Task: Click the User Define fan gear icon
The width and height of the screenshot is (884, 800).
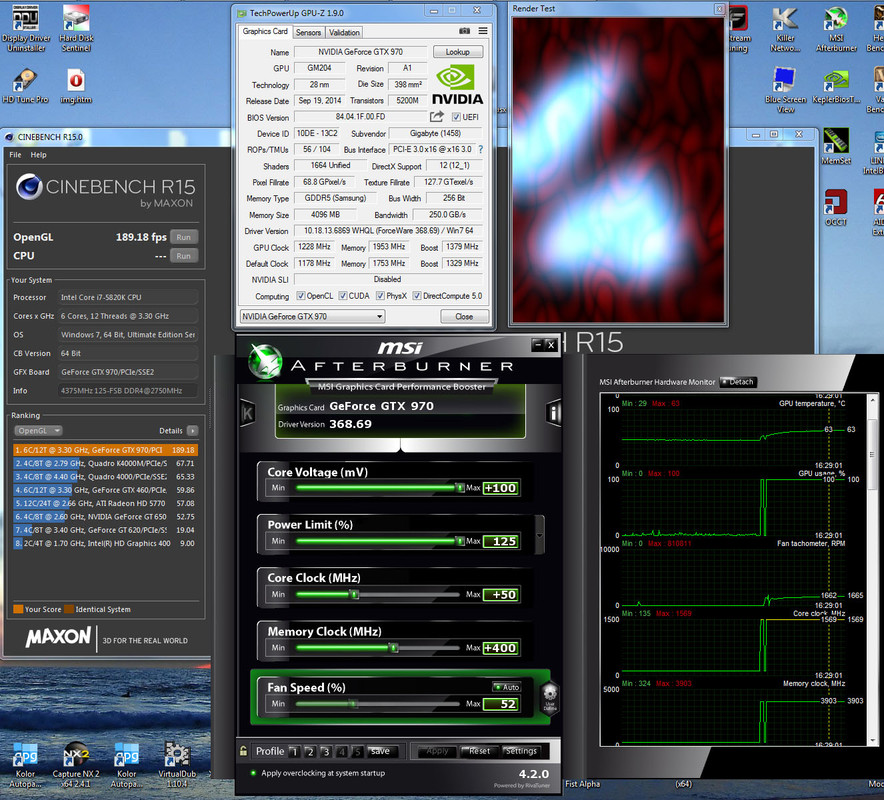Action: click(550, 697)
